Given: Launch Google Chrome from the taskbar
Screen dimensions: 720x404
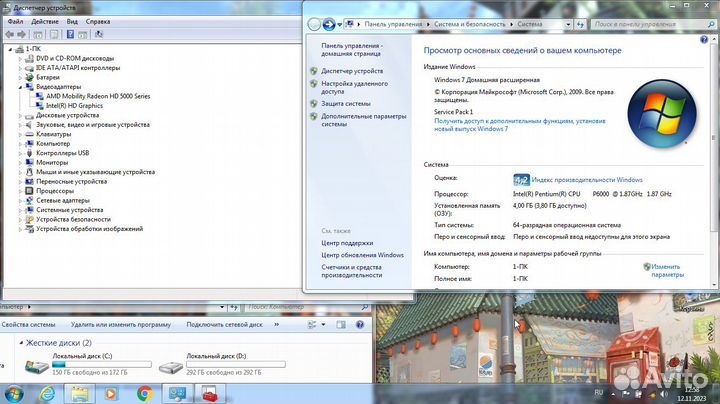Looking at the screenshot, I should 145,394.
